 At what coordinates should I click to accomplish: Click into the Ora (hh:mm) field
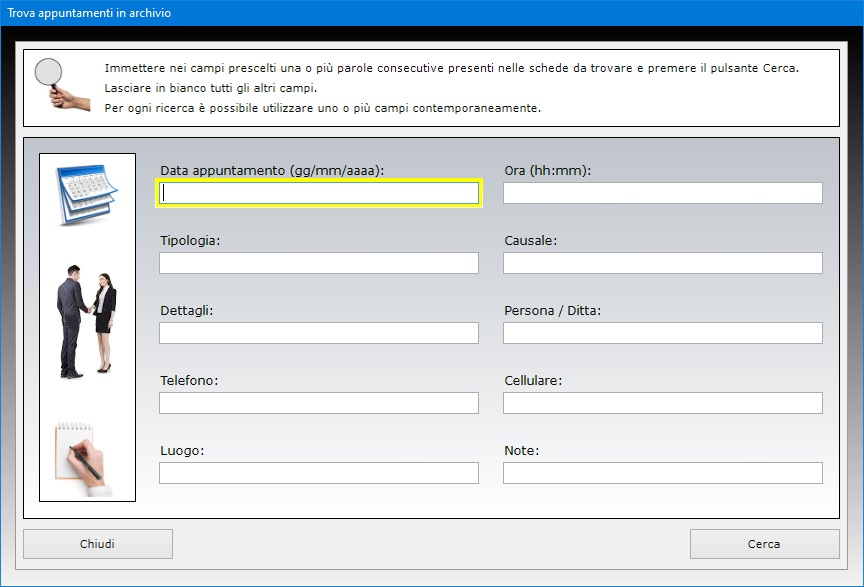(x=662, y=193)
